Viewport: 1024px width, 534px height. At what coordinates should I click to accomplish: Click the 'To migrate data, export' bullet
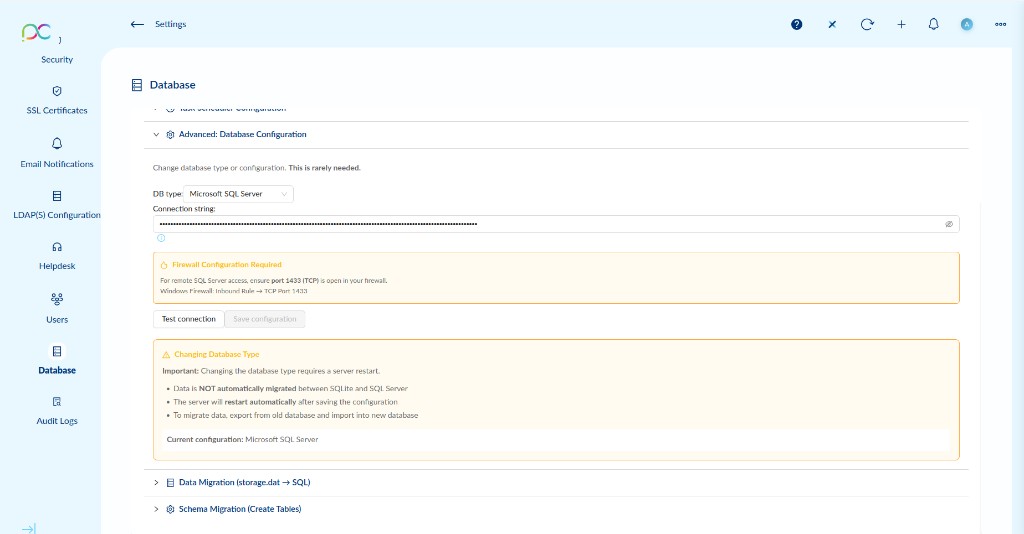(x=295, y=415)
